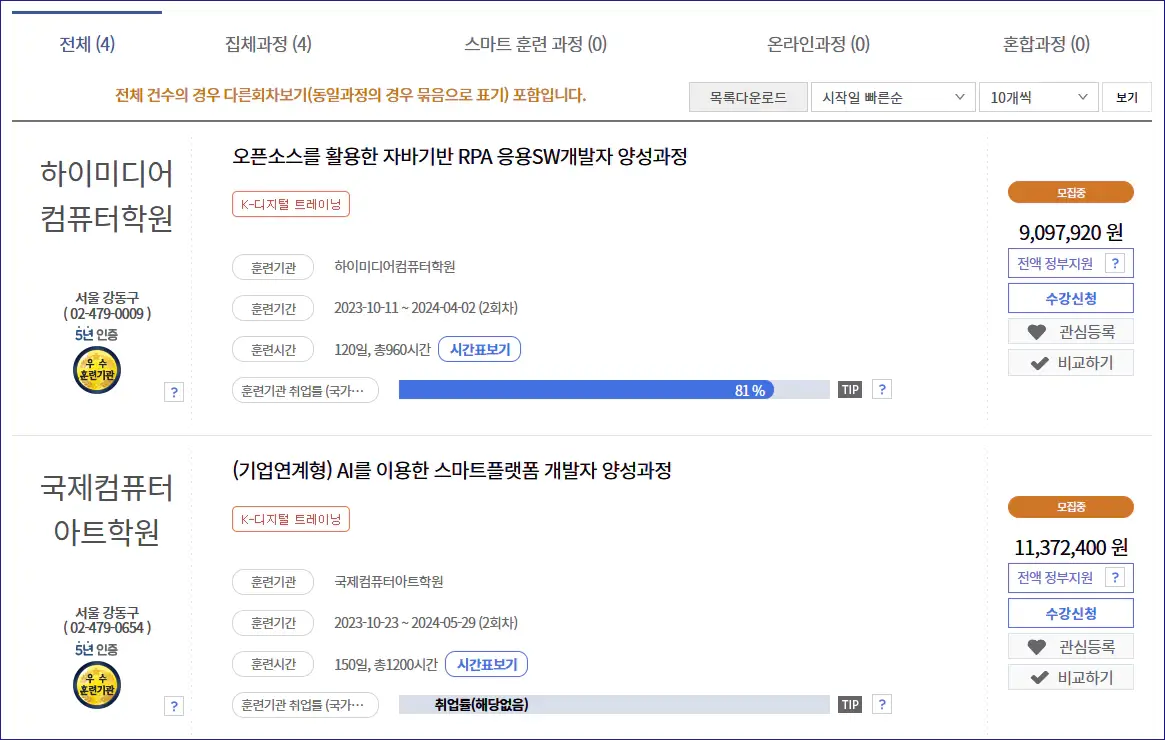Click the 우수훈련기관 badge of 국제컴퓨터아트학원
The image size is (1165, 740).
(96, 684)
